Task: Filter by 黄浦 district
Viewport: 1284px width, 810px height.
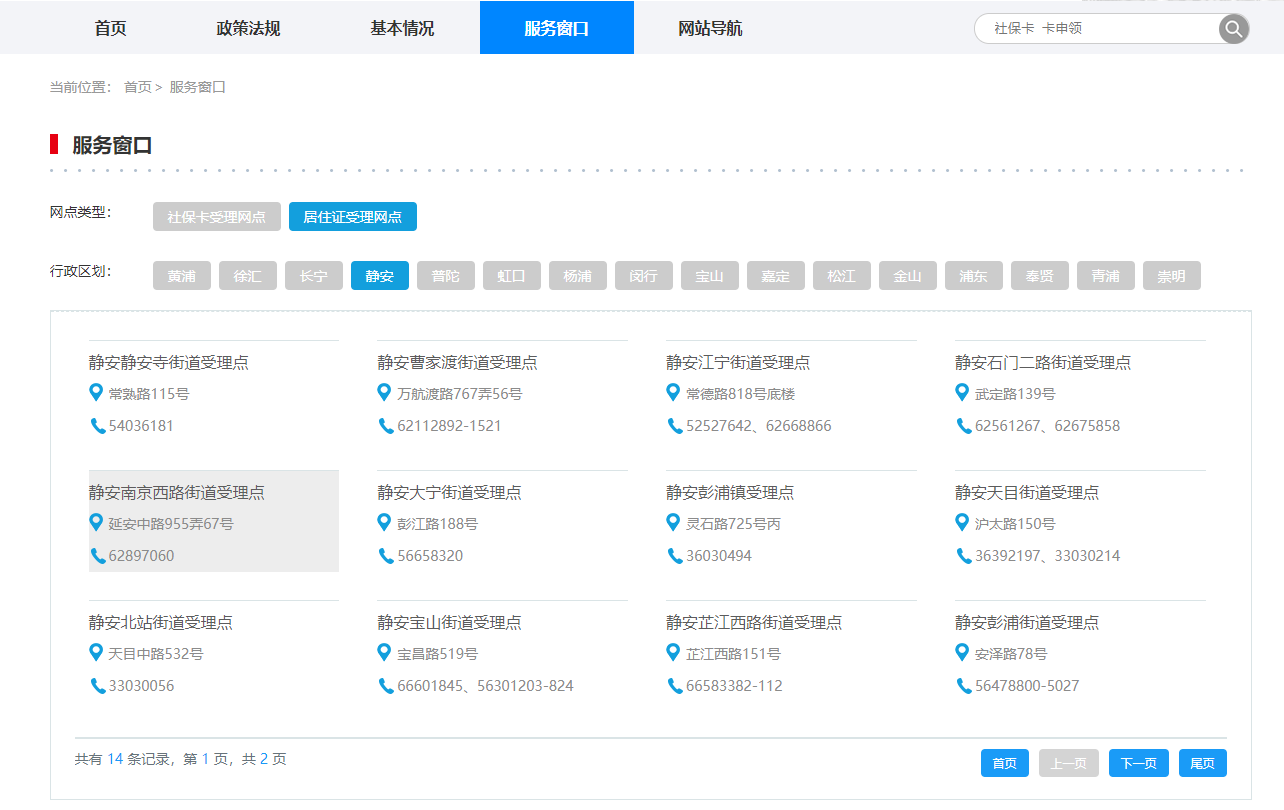Action: [182, 276]
